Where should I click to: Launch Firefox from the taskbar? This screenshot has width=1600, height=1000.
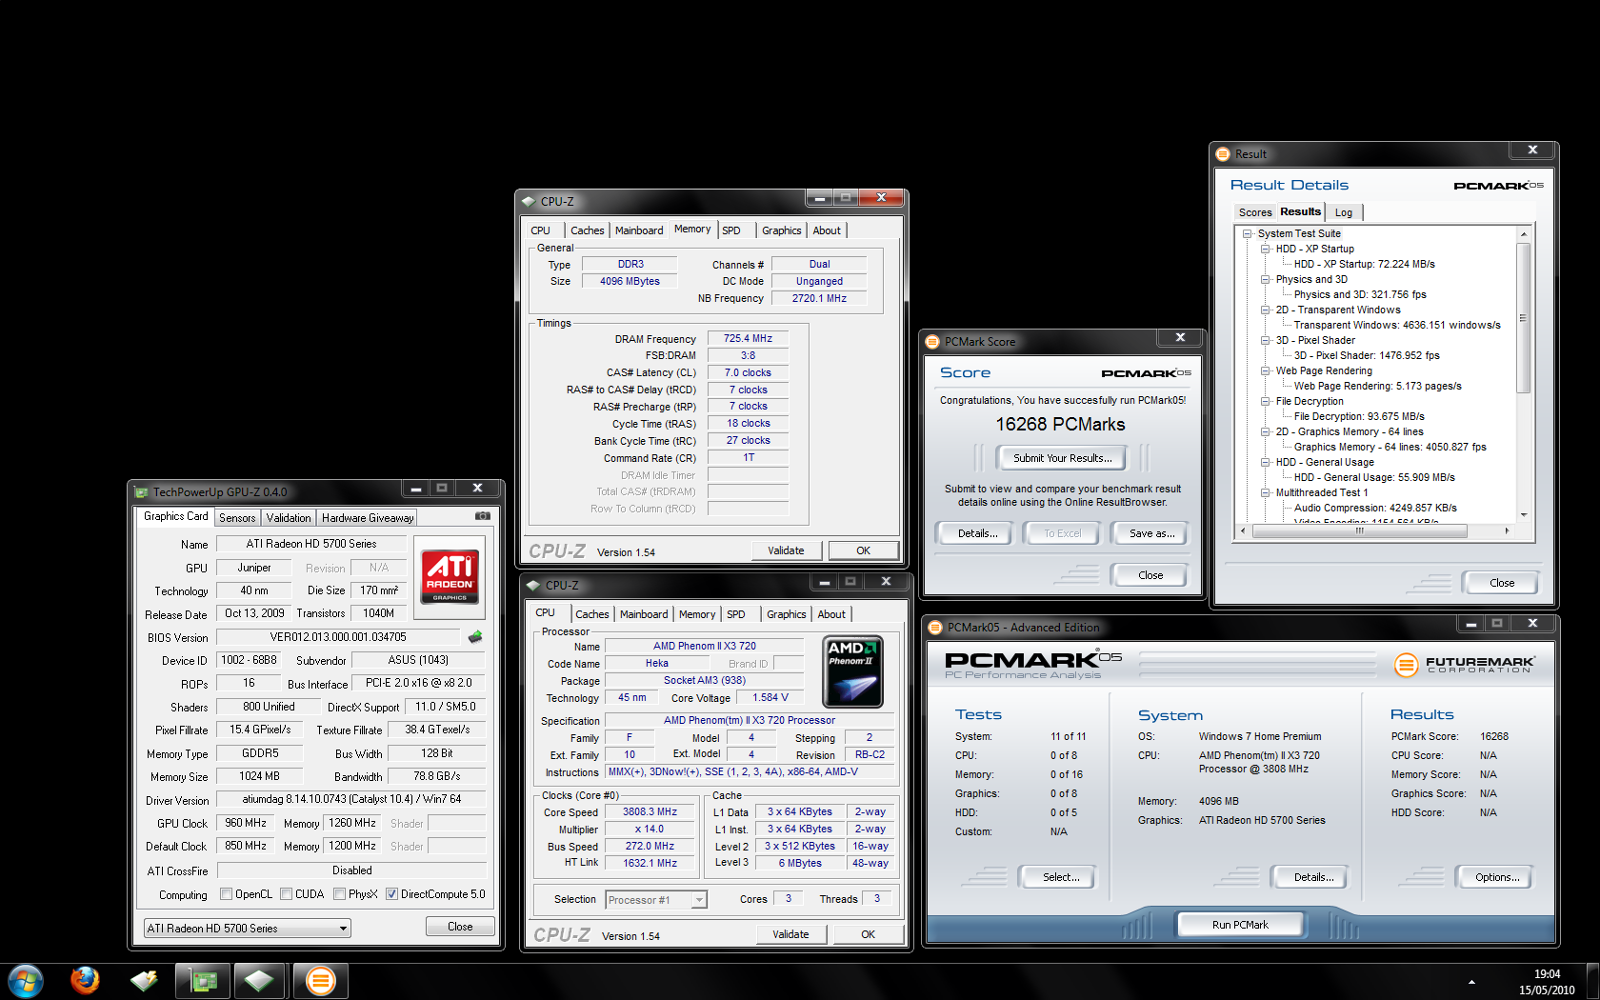click(x=85, y=980)
